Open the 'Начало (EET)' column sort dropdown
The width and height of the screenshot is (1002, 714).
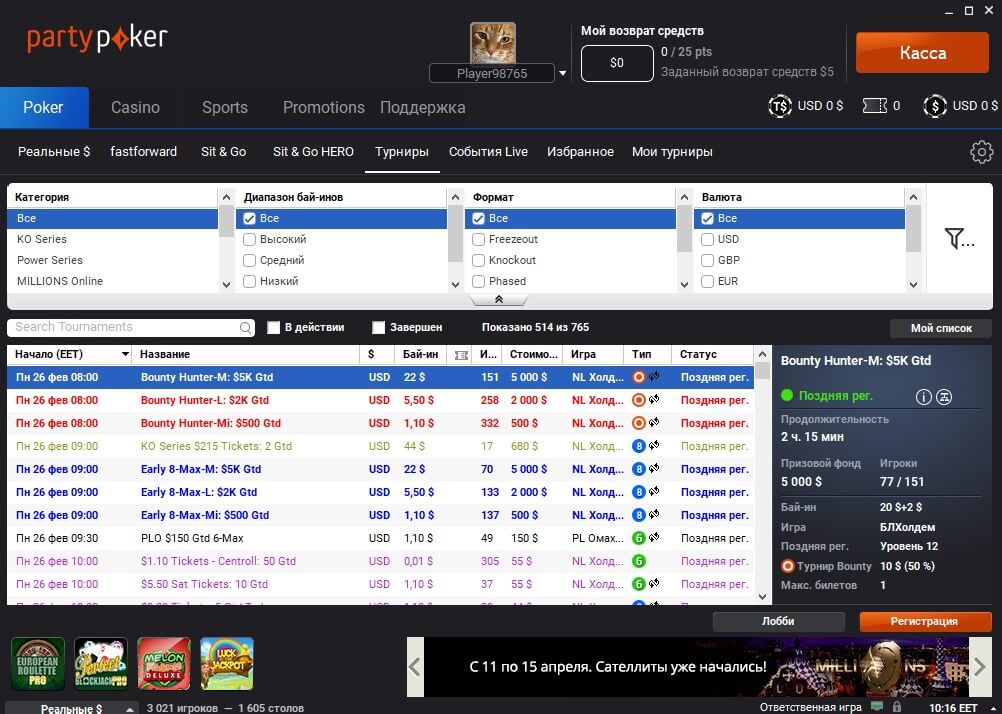(125, 354)
